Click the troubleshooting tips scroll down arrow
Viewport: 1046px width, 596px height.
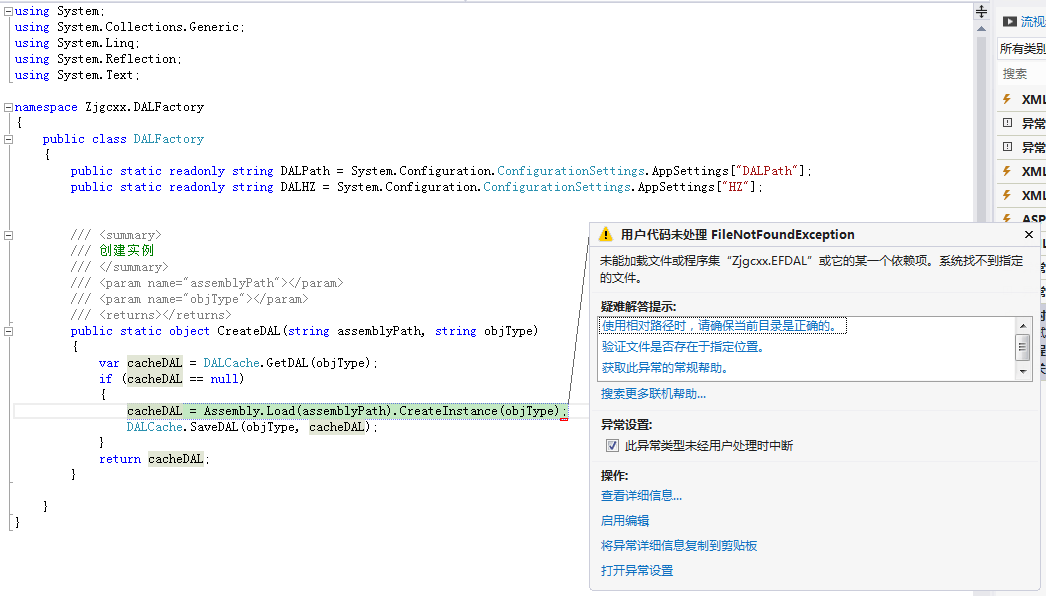[1023, 372]
